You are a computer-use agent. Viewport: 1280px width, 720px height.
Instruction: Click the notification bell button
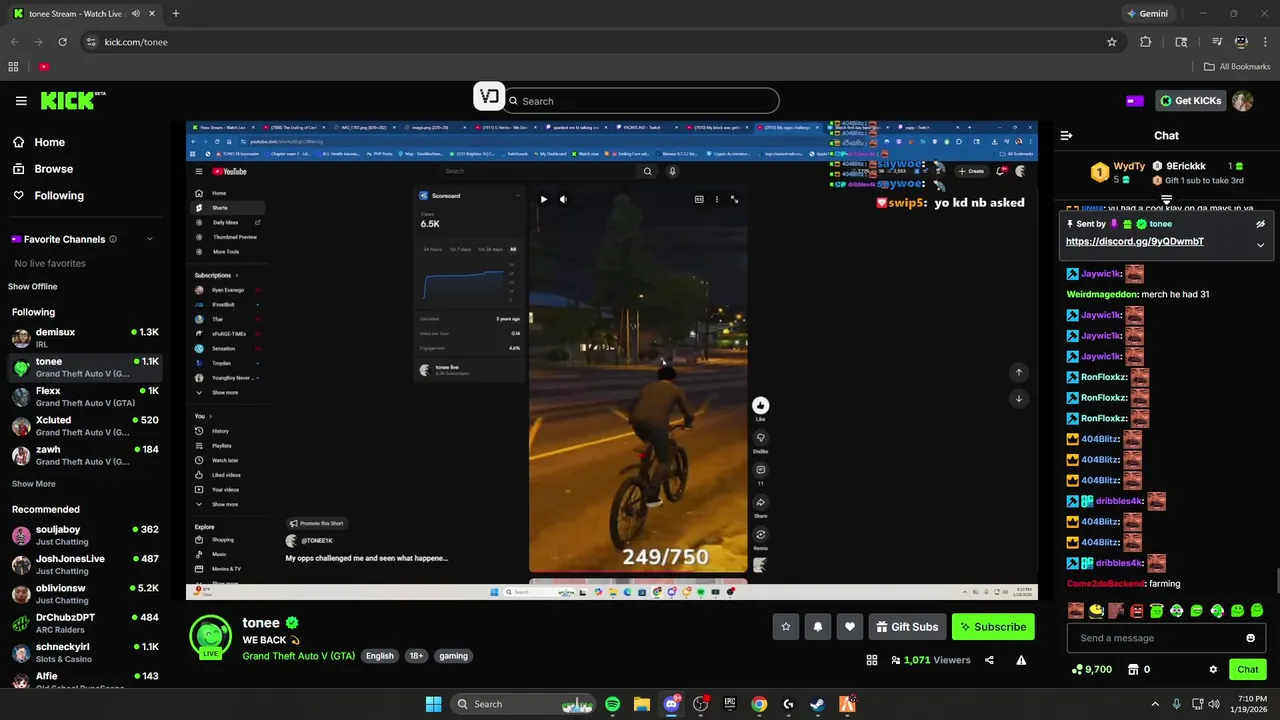click(818, 627)
